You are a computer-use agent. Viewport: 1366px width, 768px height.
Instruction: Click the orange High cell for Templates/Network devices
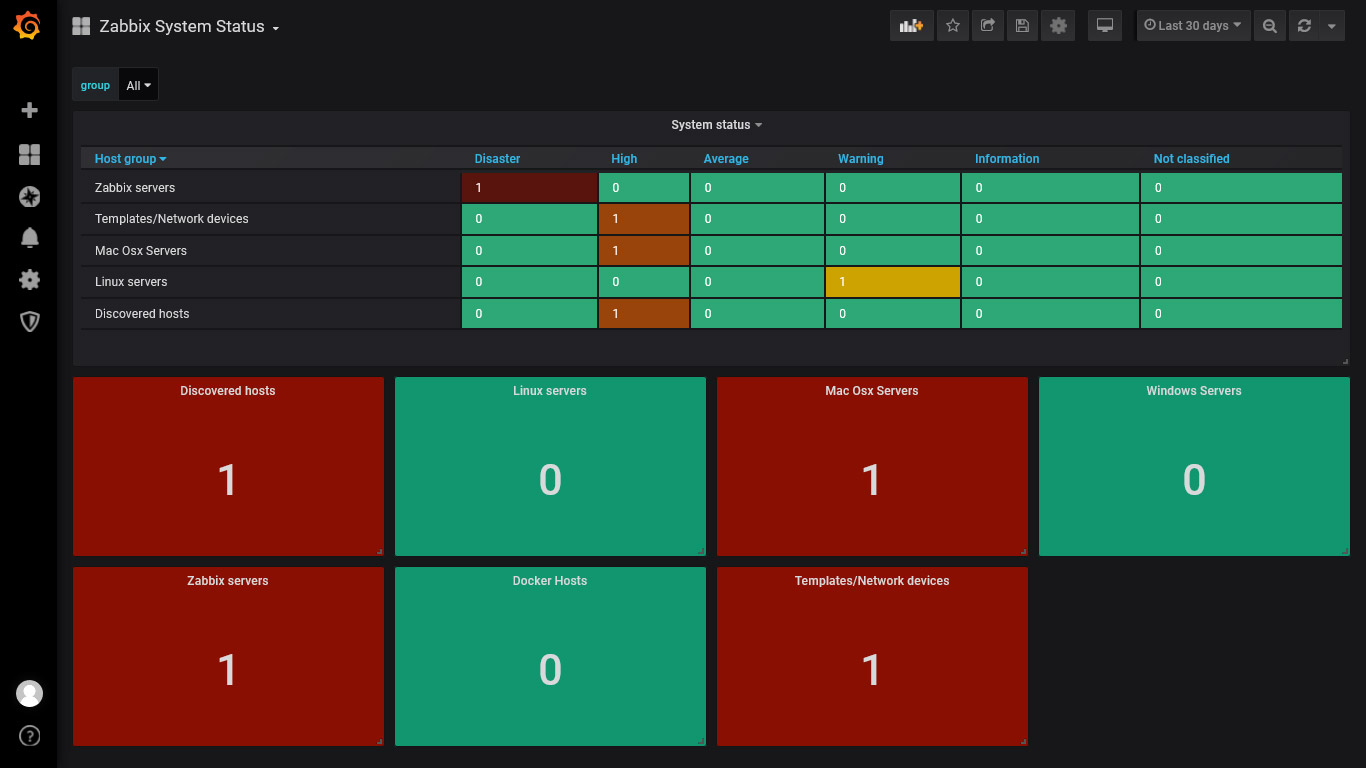pos(644,219)
